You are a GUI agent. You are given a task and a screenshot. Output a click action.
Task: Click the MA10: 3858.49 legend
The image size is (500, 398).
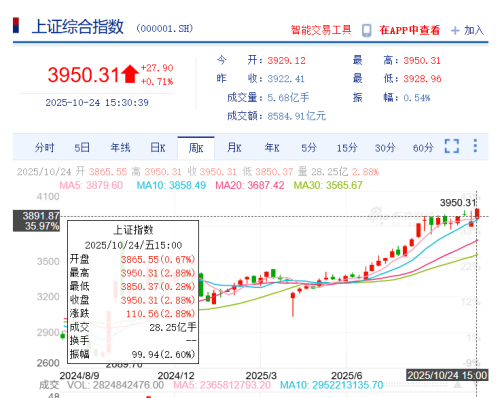tap(171, 185)
